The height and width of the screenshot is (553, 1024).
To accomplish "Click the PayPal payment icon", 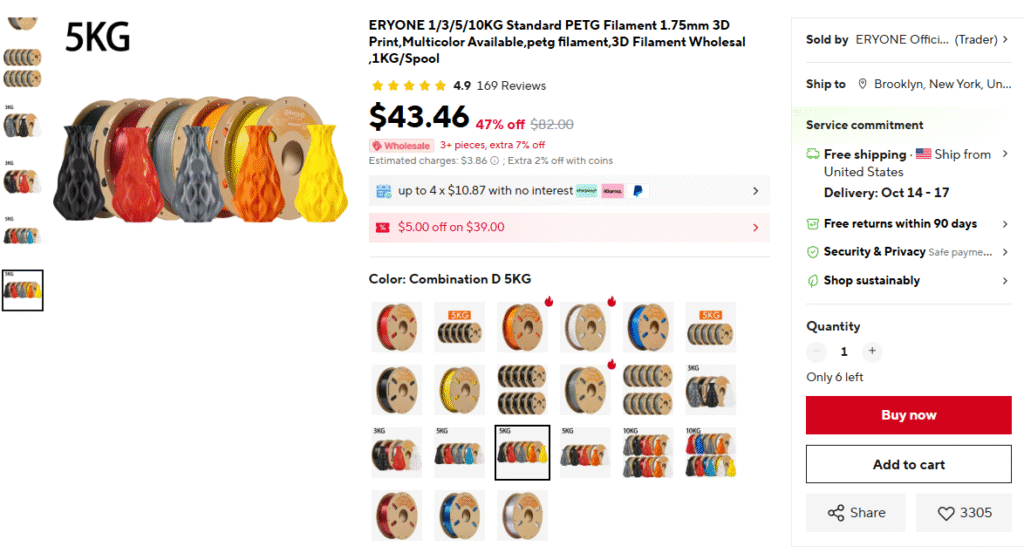I will 638,191.
